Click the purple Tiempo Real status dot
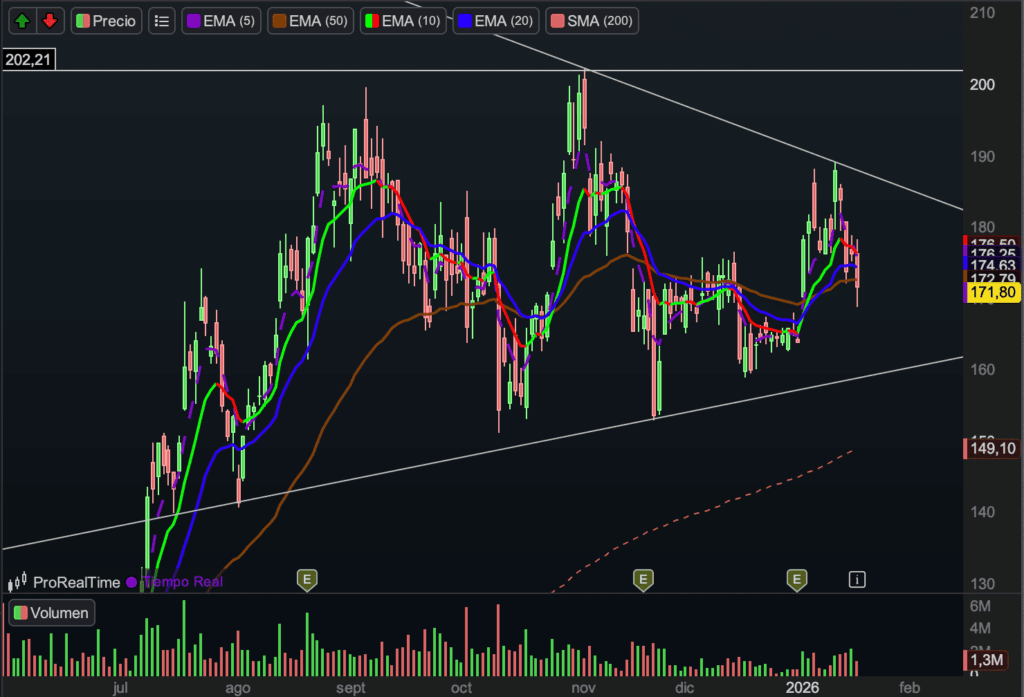The width and height of the screenshot is (1024, 697). coord(131,582)
